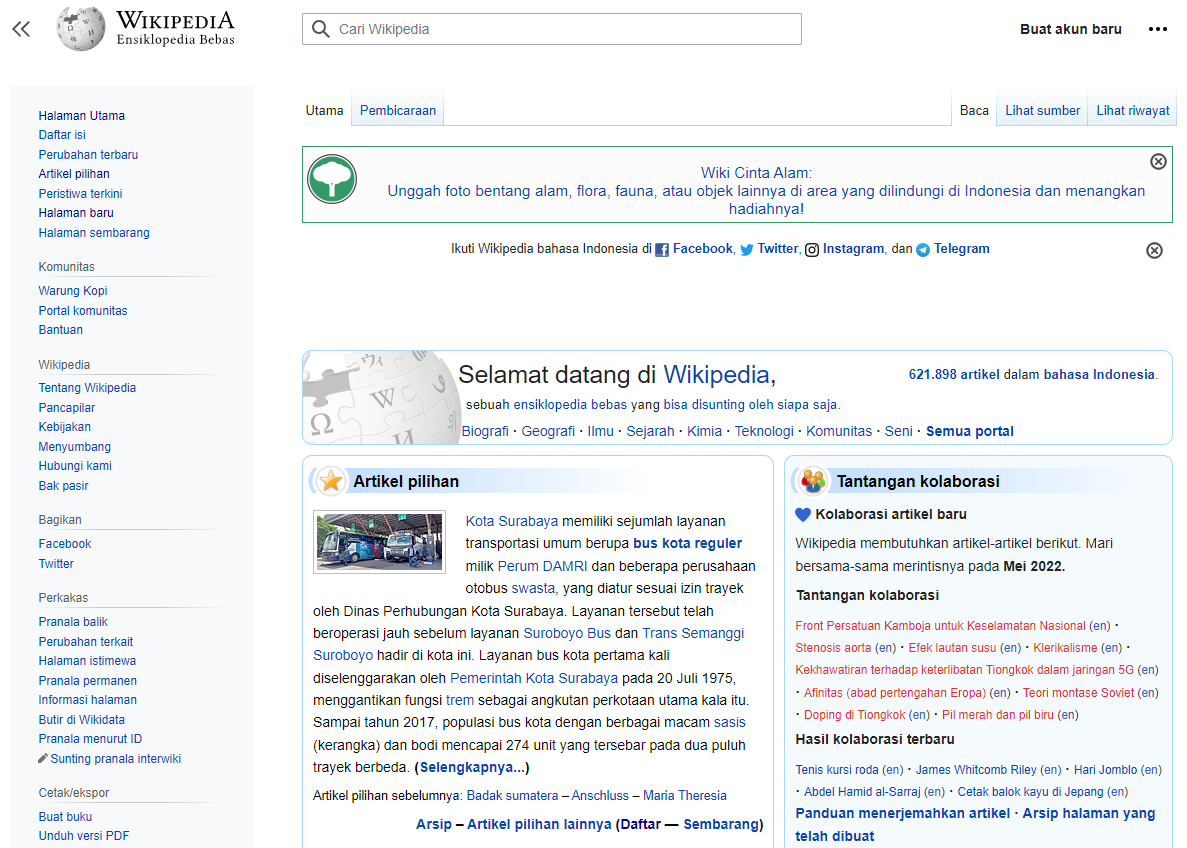Open Halaman sembarang link
The image size is (1187, 848).
94,232
